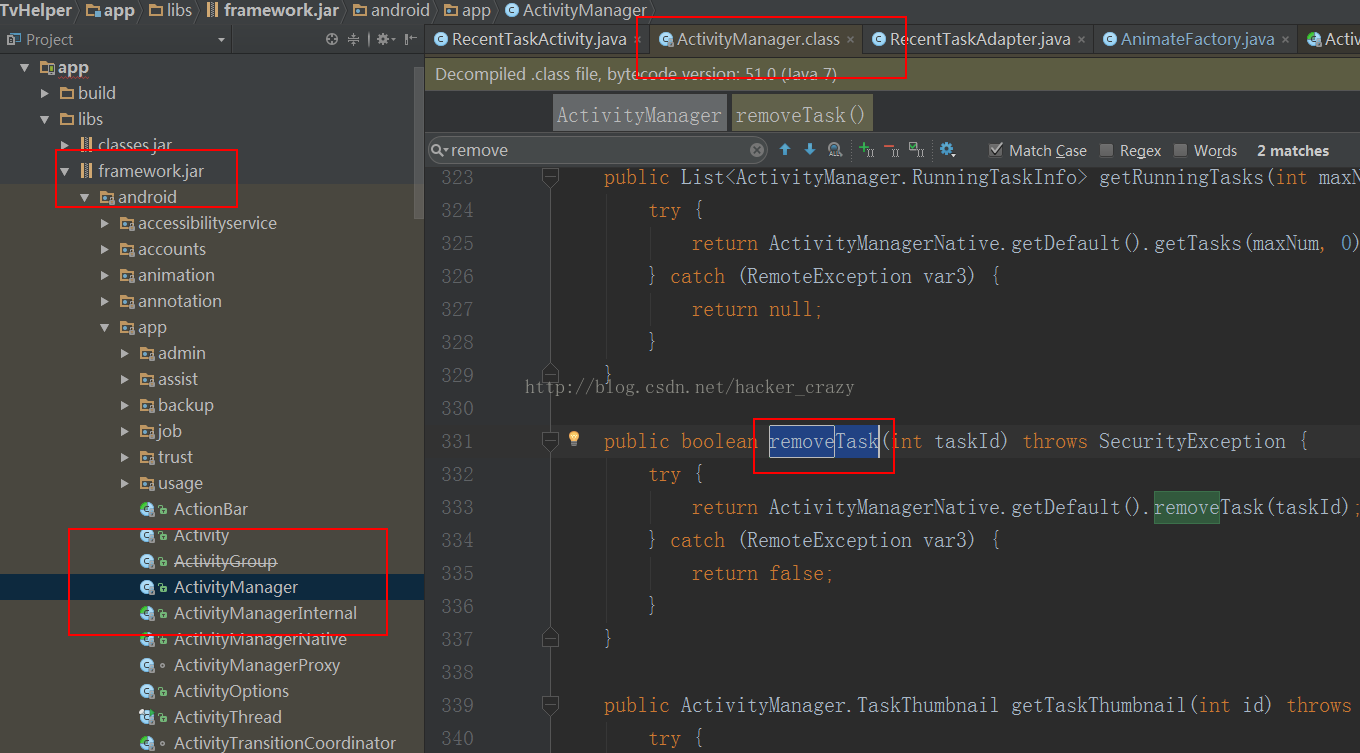Image resolution: width=1360 pixels, height=753 pixels.
Task: Close the RecentTaskAdapter.java tab
Action: (1082, 40)
